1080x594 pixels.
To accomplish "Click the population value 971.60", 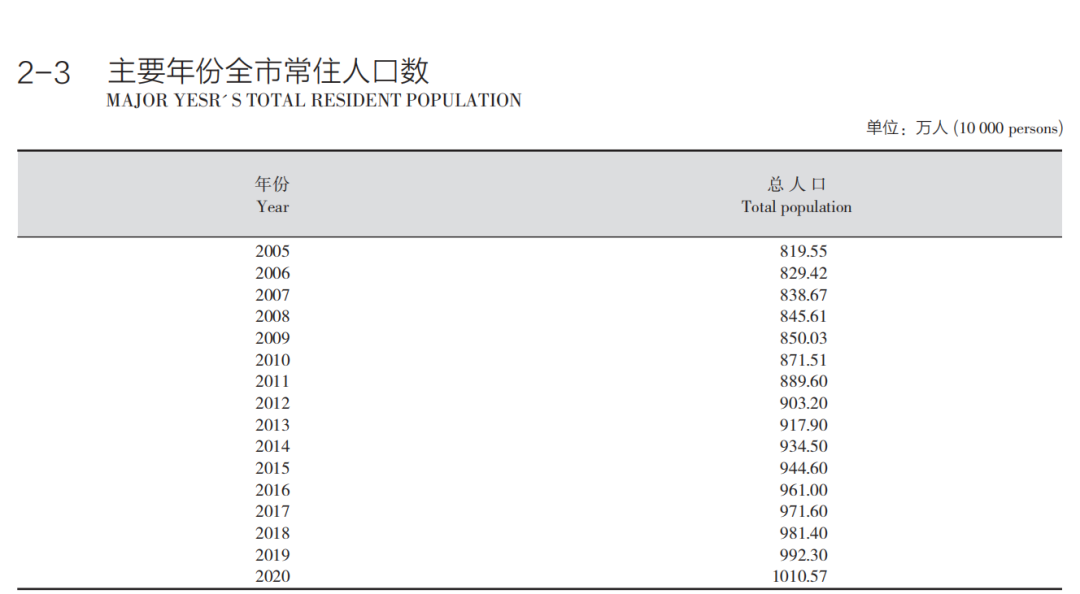I will [803, 511].
